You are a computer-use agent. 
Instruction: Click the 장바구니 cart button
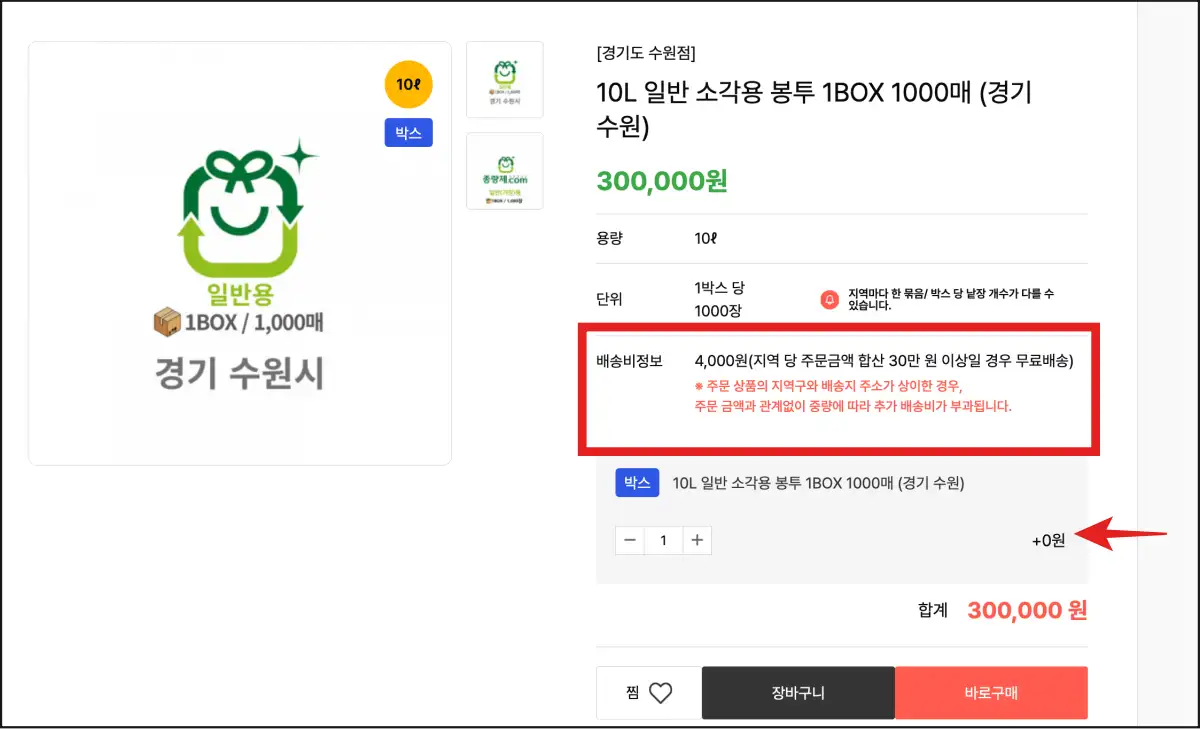tap(797, 692)
